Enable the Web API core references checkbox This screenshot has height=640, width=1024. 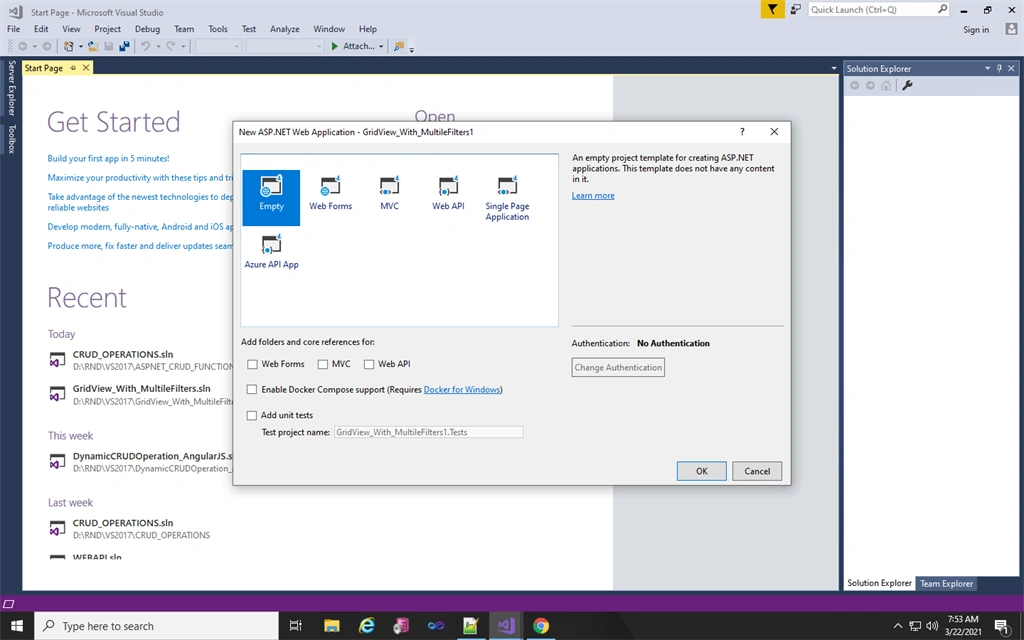coord(369,364)
